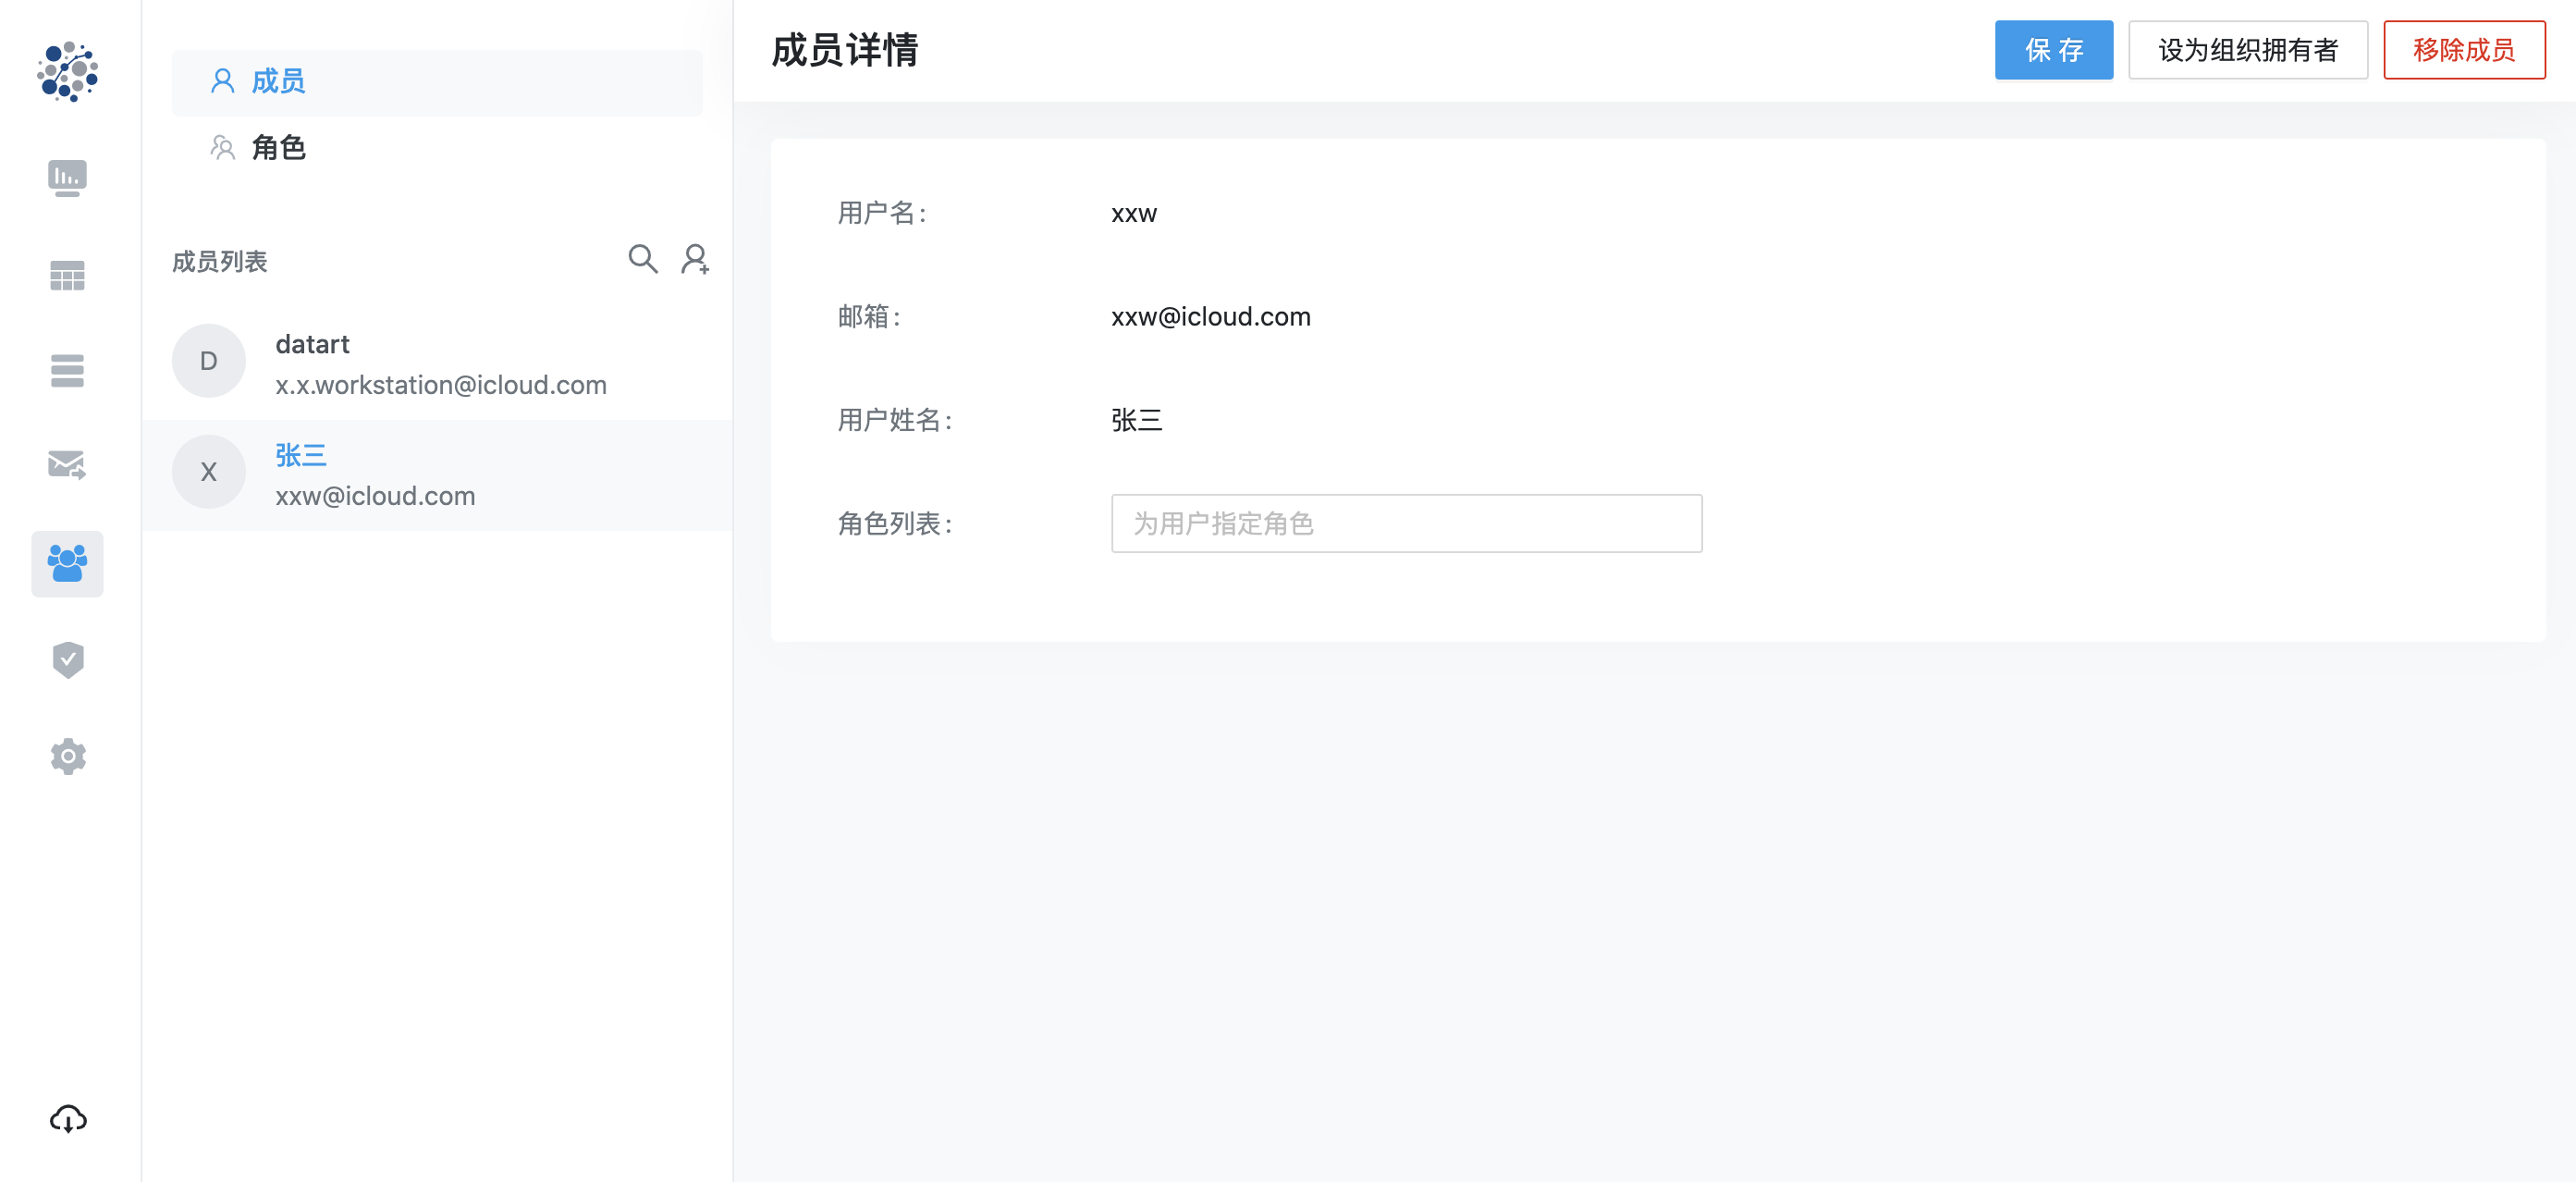This screenshot has width=2576, height=1182.
Task: Click the 移除成员 button
Action: (2463, 50)
